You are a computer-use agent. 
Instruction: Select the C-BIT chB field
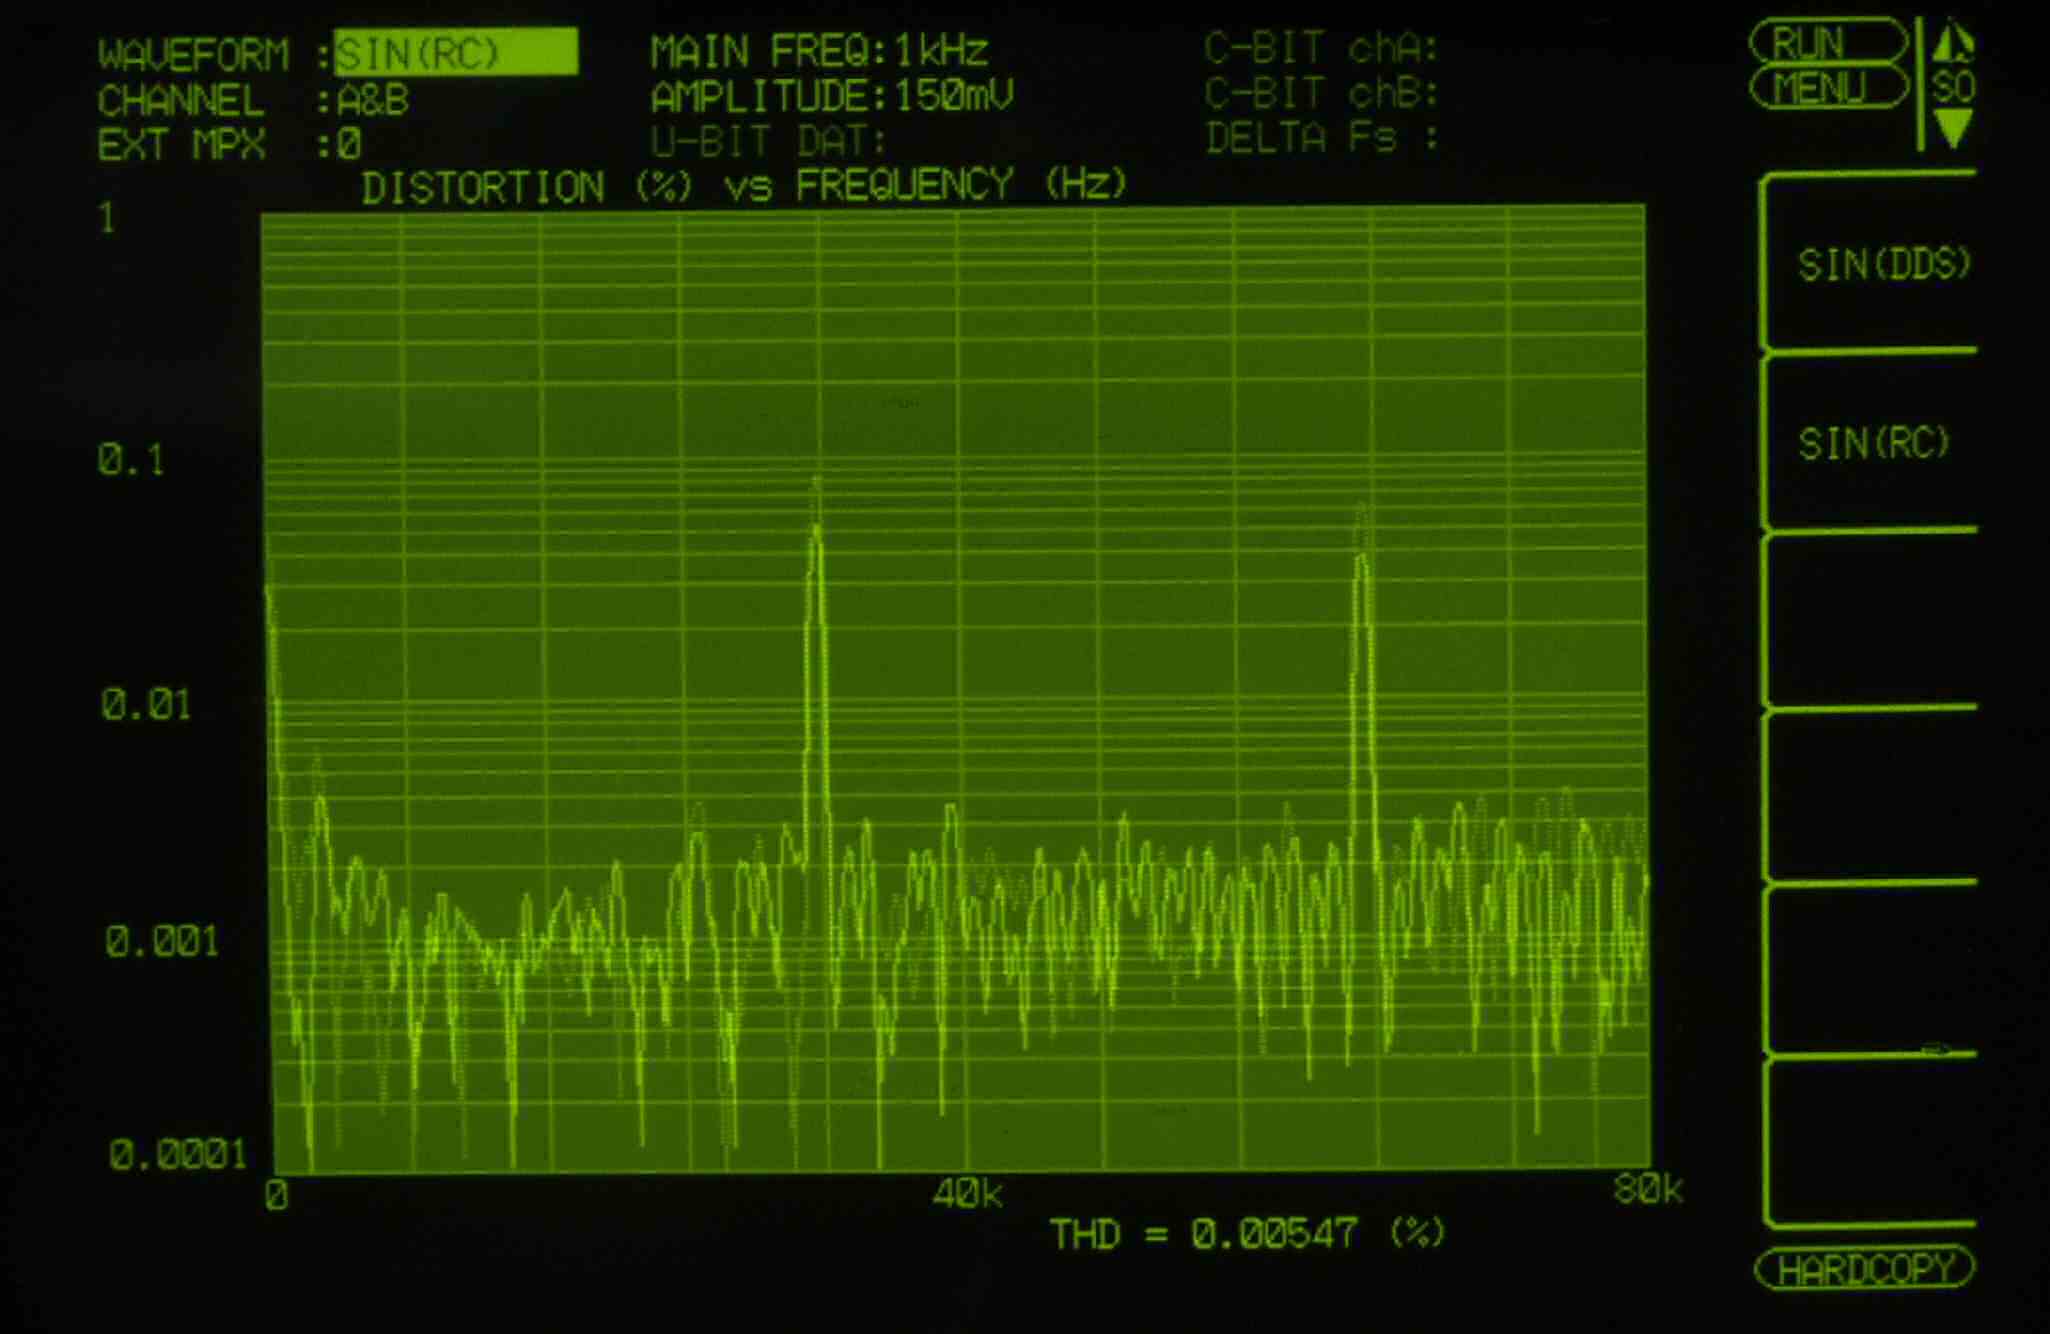pyautogui.click(x=1320, y=93)
